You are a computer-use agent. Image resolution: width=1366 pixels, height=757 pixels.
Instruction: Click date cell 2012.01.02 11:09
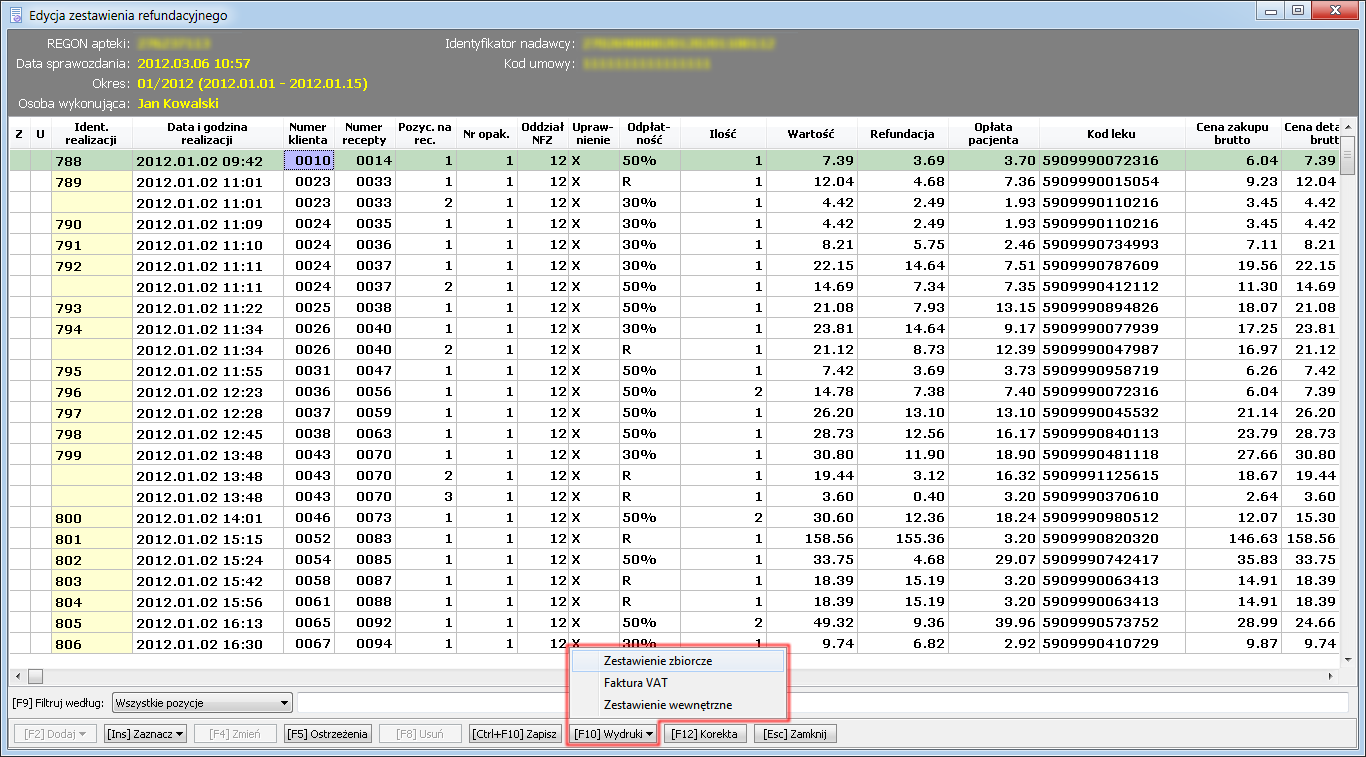click(208, 223)
